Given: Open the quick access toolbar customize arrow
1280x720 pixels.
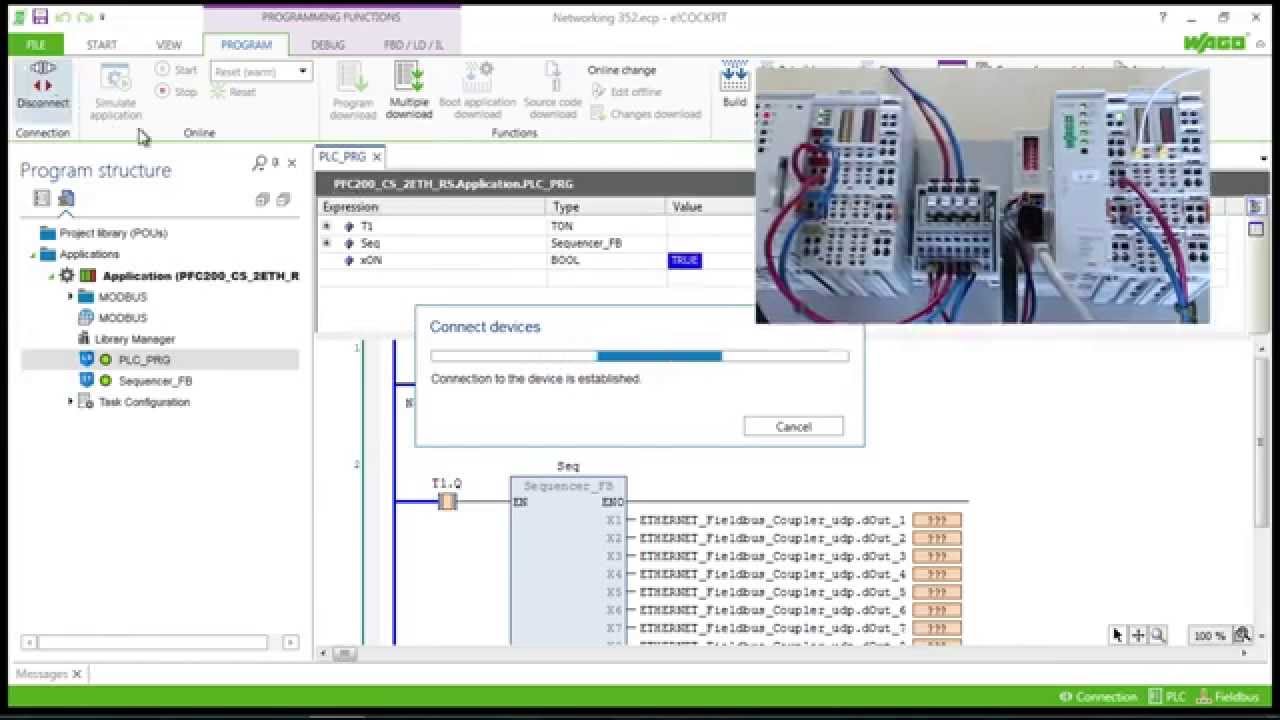Looking at the screenshot, I should pos(102,18).
